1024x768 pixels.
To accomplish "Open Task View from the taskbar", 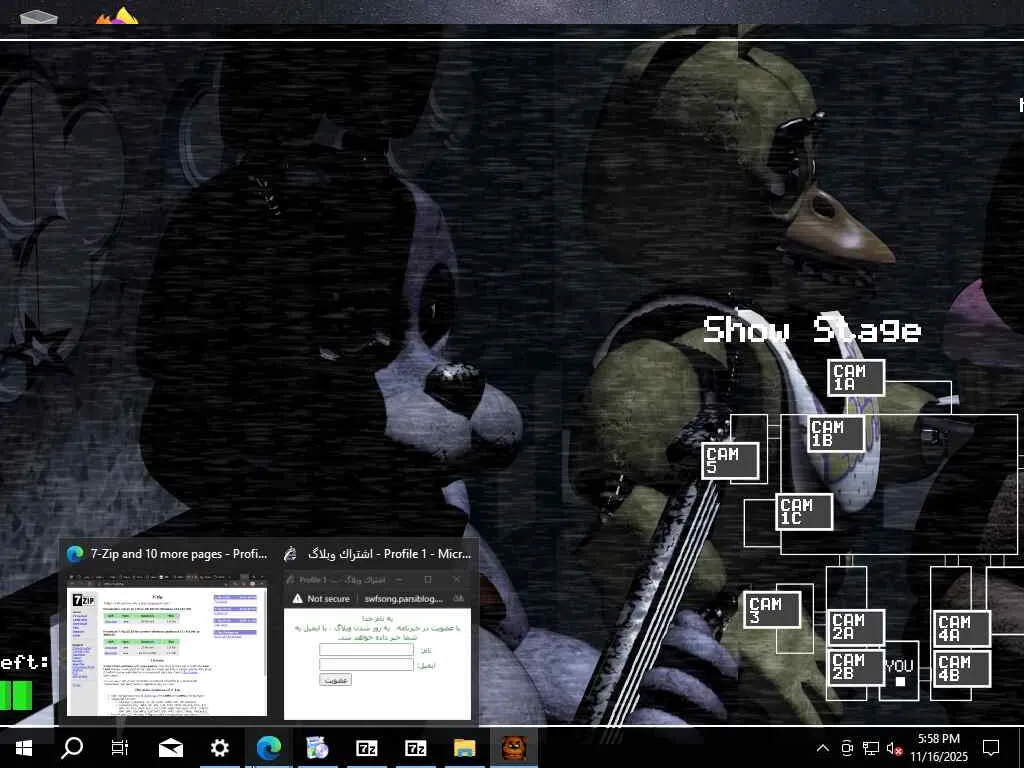I will coord(120,748).
